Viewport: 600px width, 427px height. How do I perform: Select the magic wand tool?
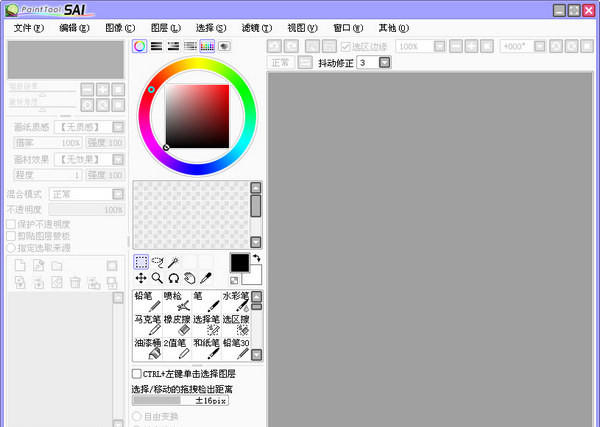coord(173,262)
